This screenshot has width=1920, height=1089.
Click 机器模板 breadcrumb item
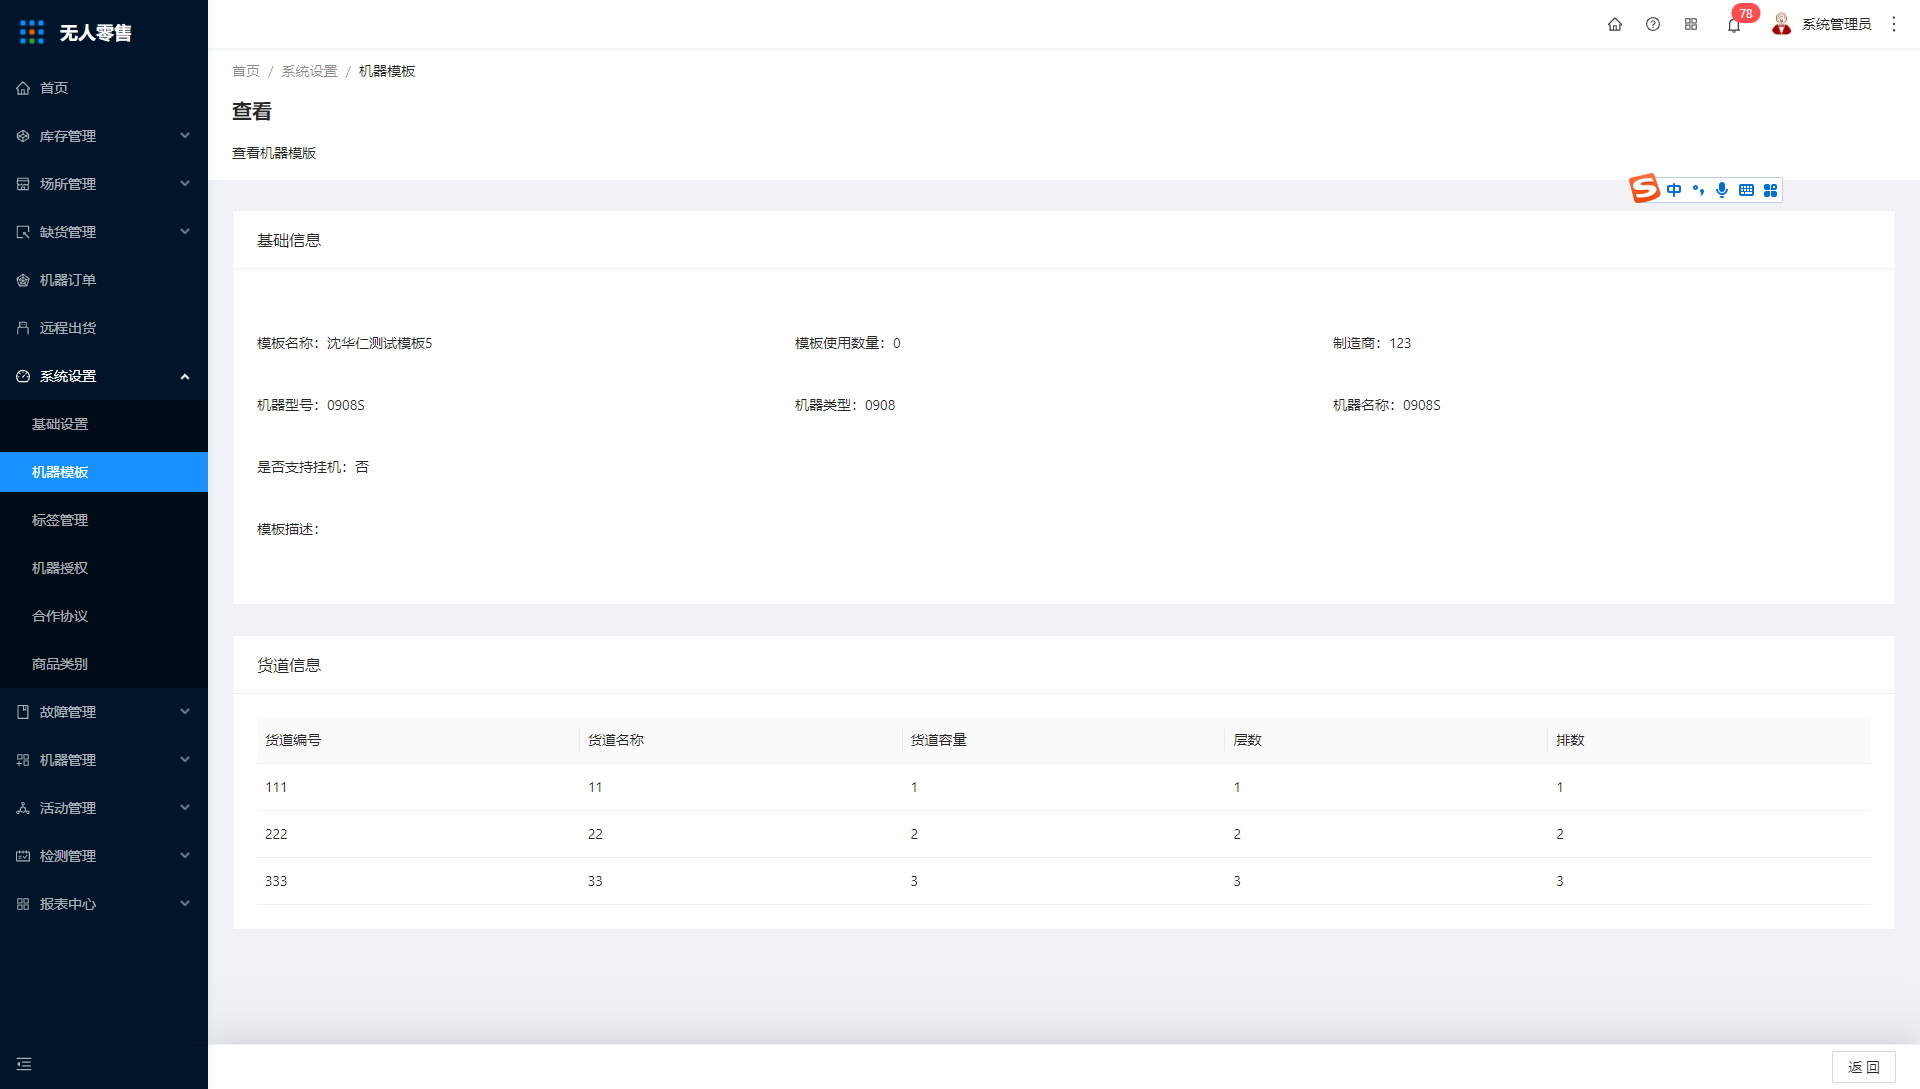[x=387, y=71]
